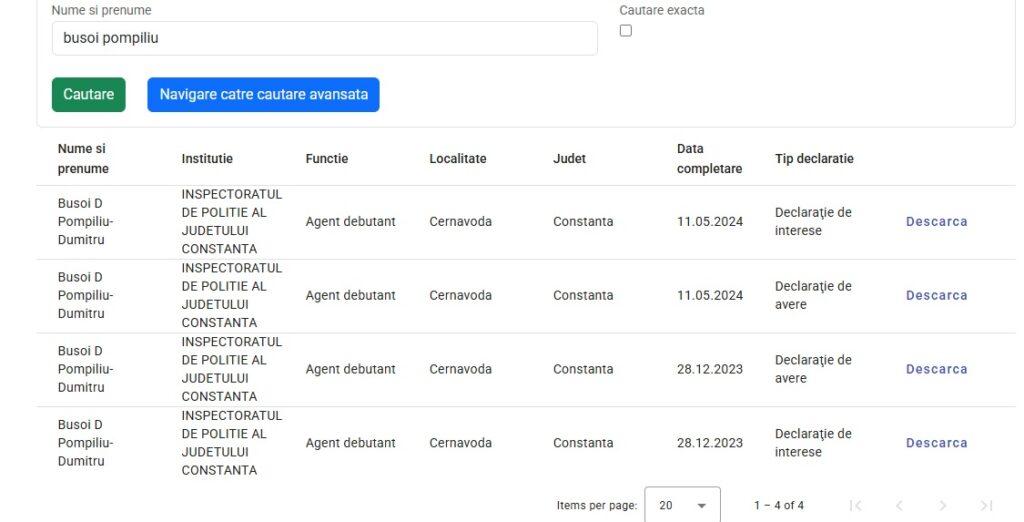Select the Localitate column header

[x=458, y=159]
